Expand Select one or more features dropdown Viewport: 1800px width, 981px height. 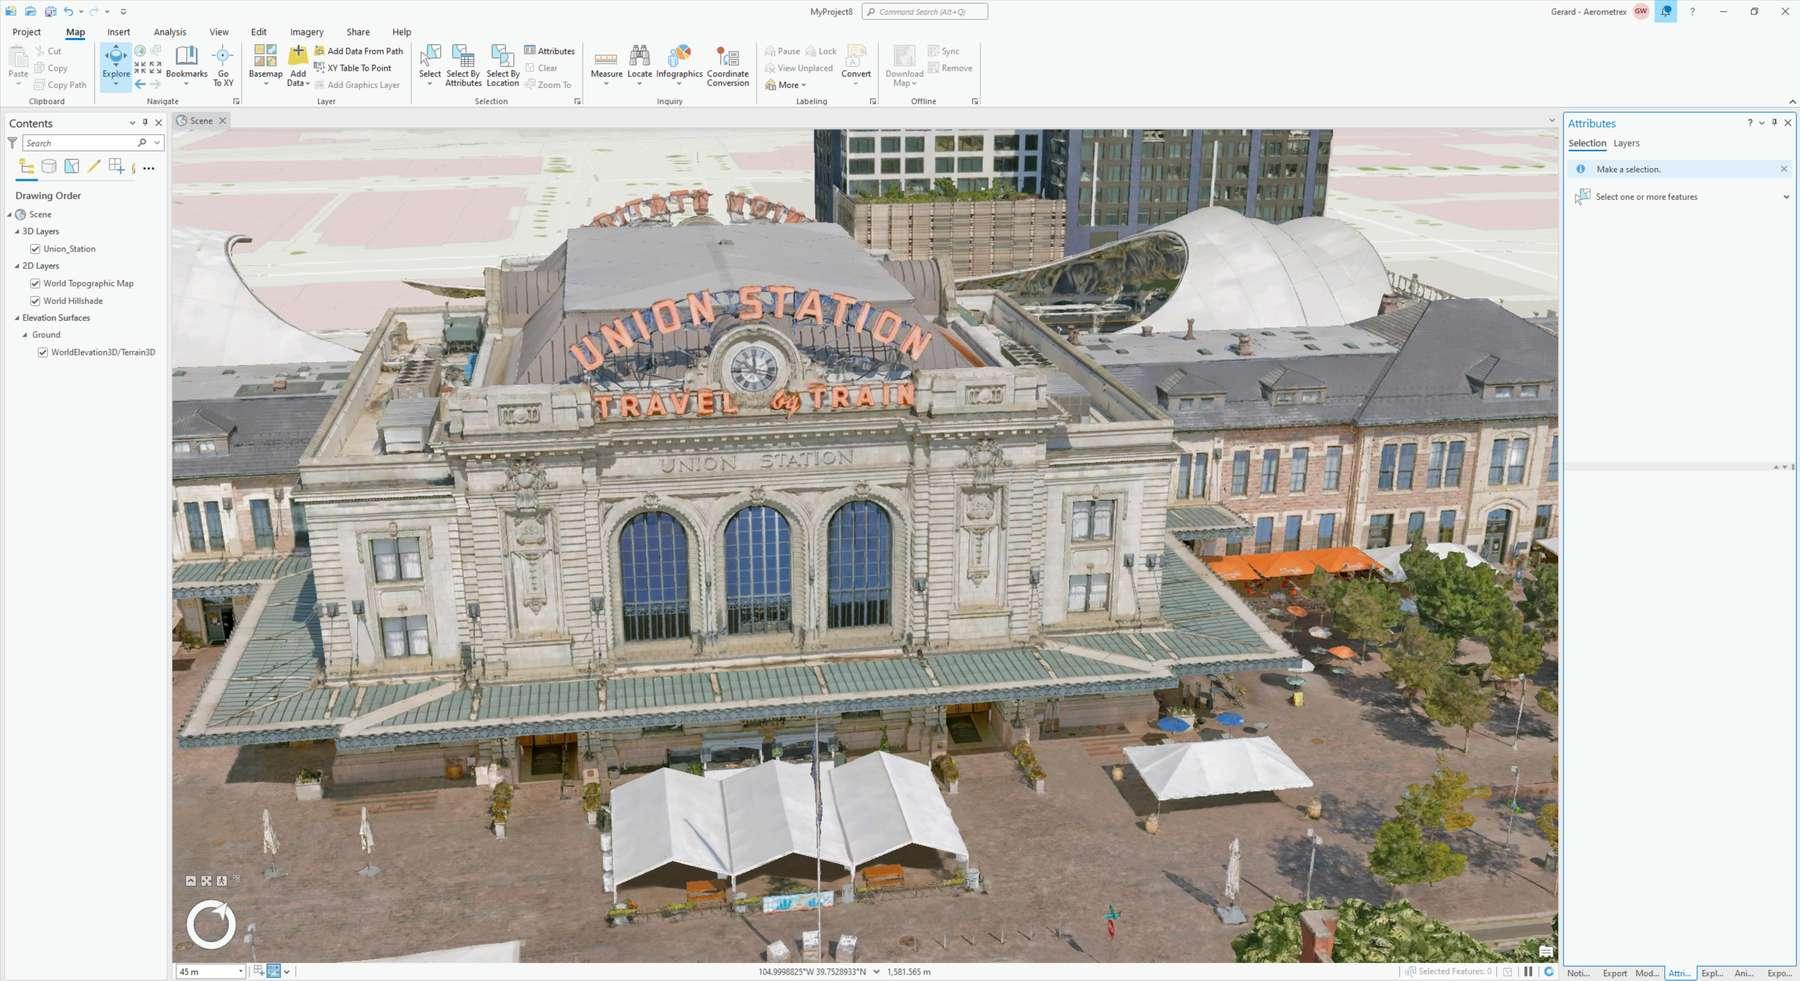coord(1786,197)
